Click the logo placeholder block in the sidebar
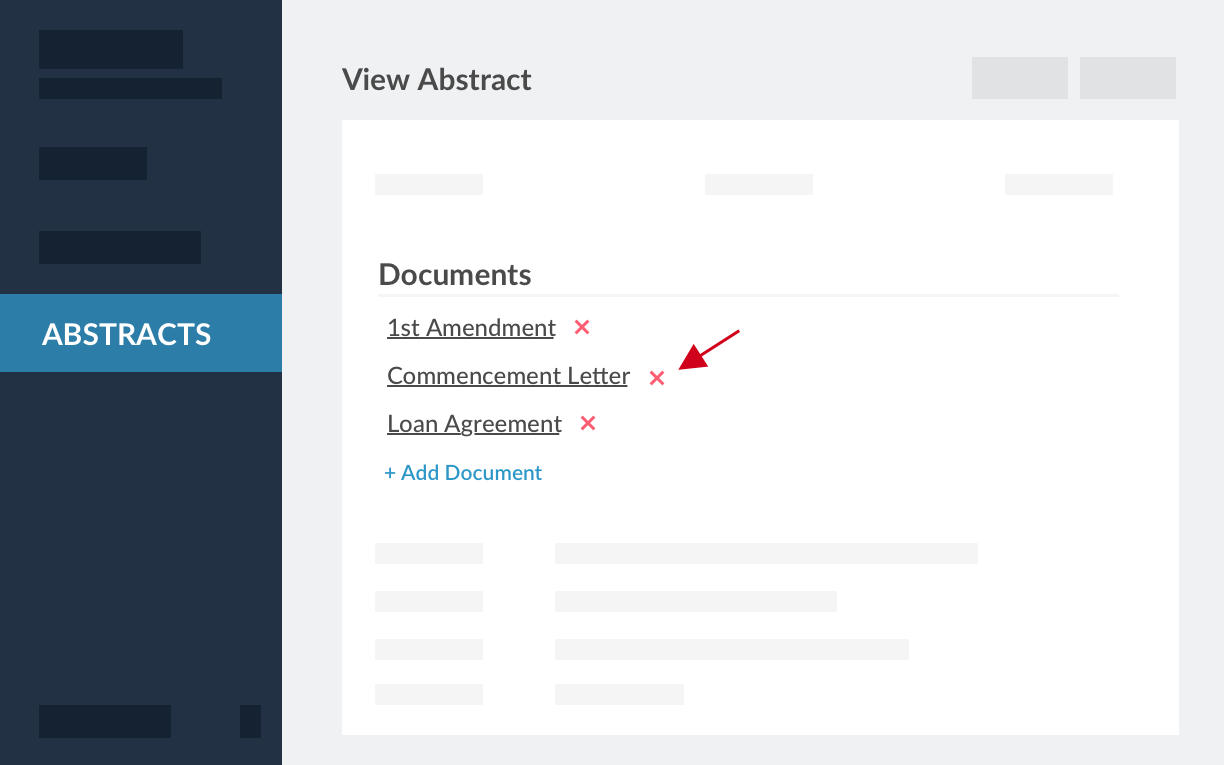 coord(111,50)
